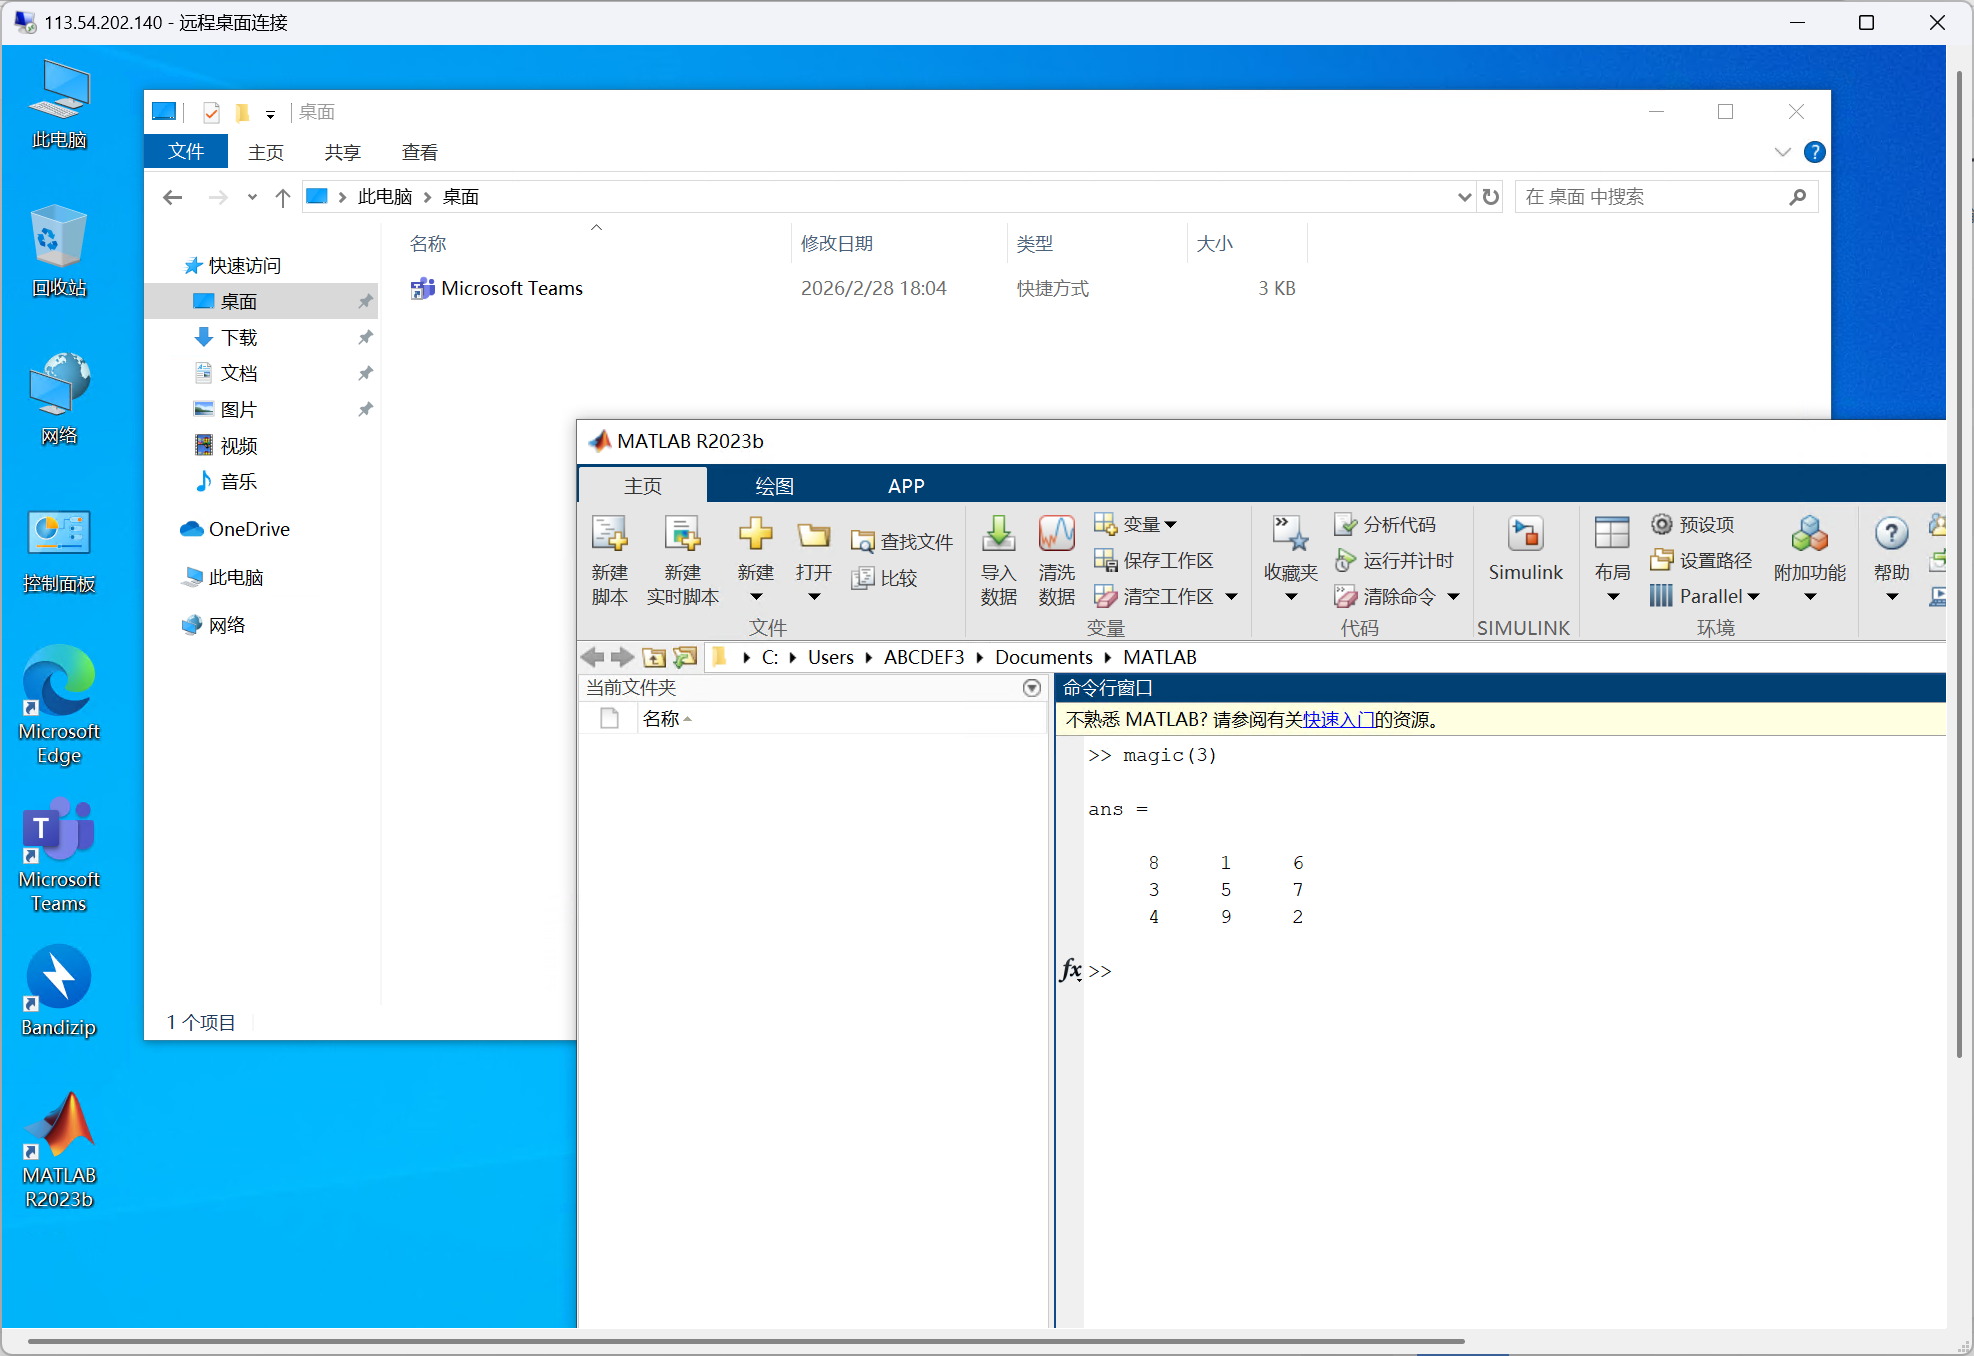
Task: Open Current Folder panel actions menu
Action: pos(1032,688)
